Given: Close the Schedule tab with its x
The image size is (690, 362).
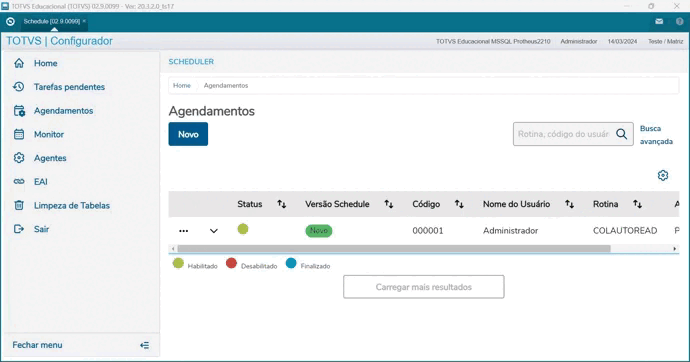Looking at the screenshot, I should [x=84, y=21].
